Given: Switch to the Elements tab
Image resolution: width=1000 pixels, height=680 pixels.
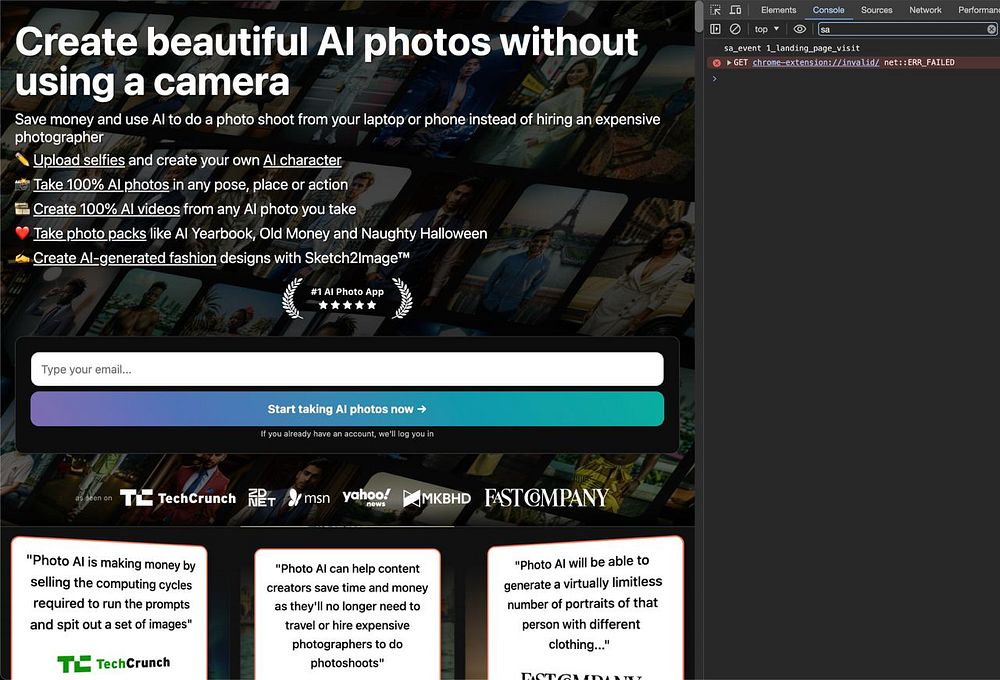Looking at the screenshot, I should (778, 10).
